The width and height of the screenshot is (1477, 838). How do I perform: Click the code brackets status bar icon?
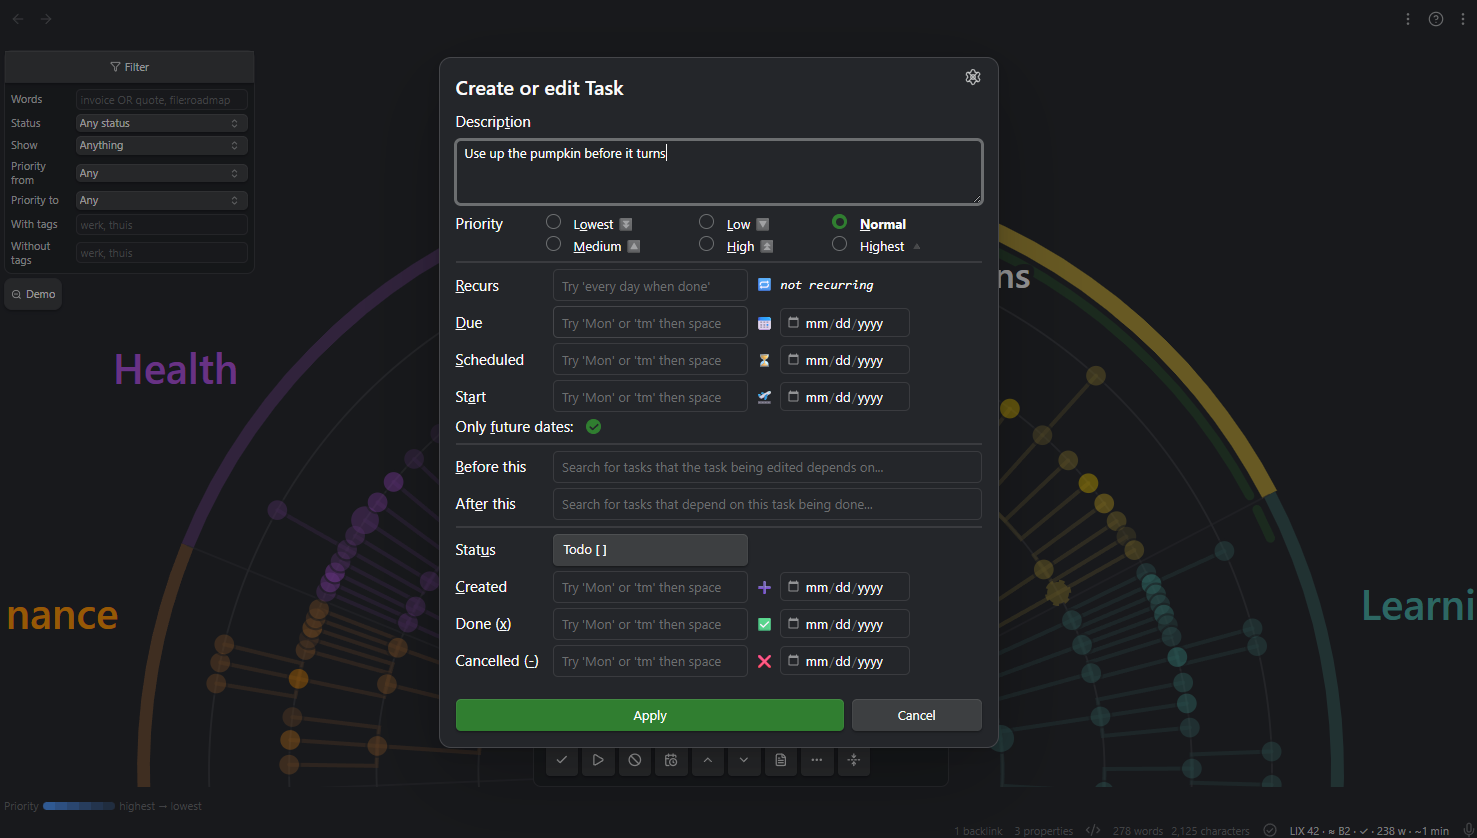coord(1093,830)
